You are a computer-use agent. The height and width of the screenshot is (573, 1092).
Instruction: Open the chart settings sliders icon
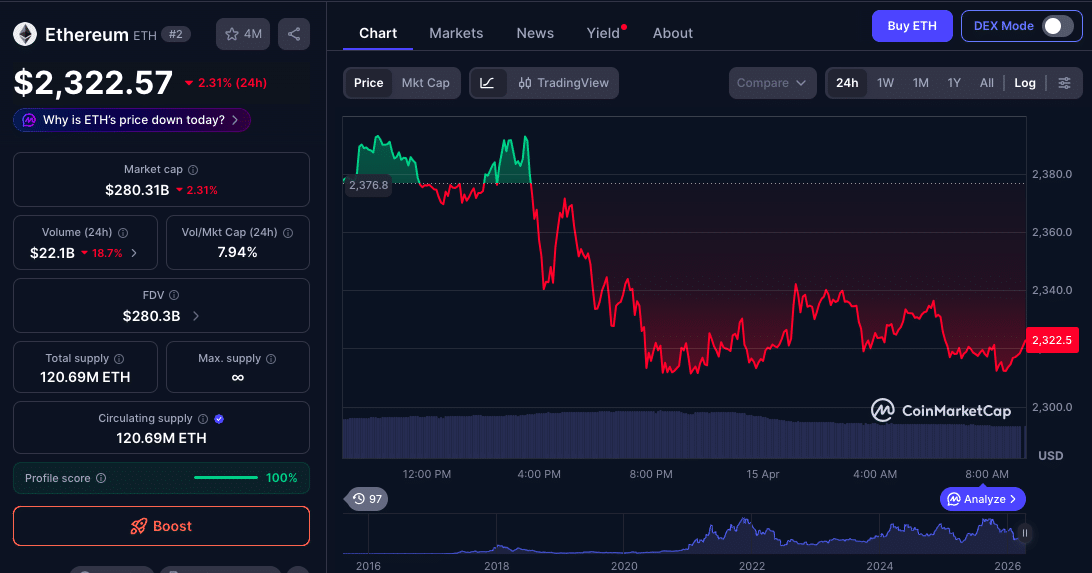[x=1064, y=83]
